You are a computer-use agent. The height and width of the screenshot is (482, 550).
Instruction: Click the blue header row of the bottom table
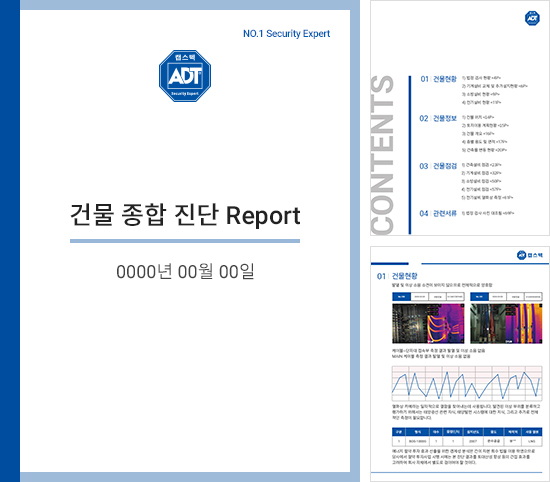click(x=467, y=432)
